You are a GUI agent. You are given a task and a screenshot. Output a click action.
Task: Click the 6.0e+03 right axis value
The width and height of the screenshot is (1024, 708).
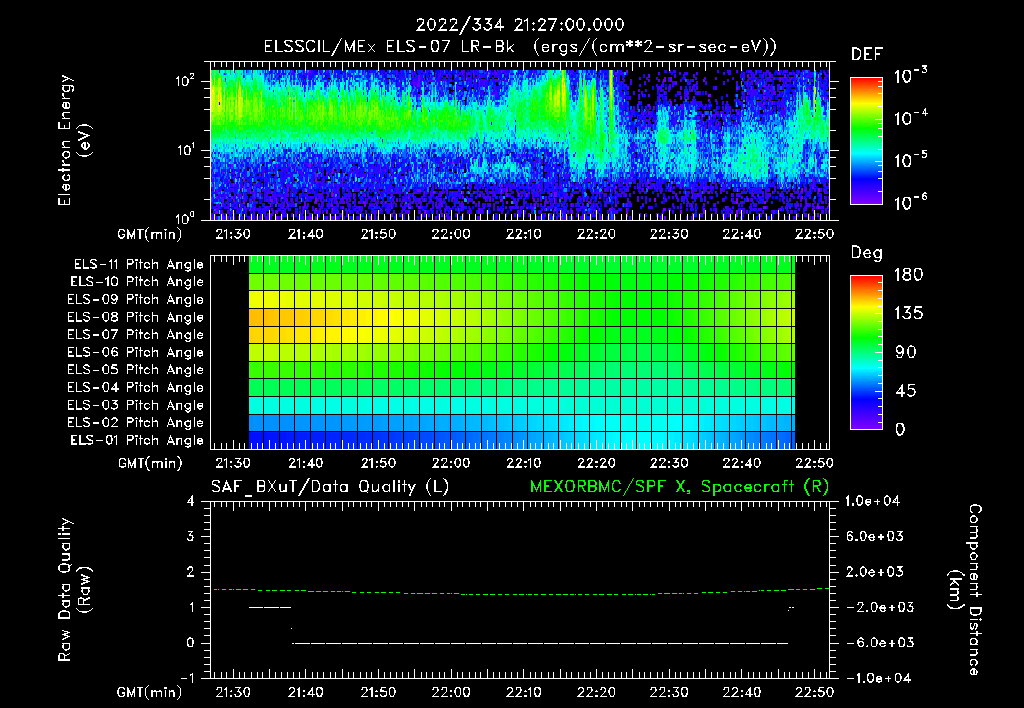click(x=874, y=537)
